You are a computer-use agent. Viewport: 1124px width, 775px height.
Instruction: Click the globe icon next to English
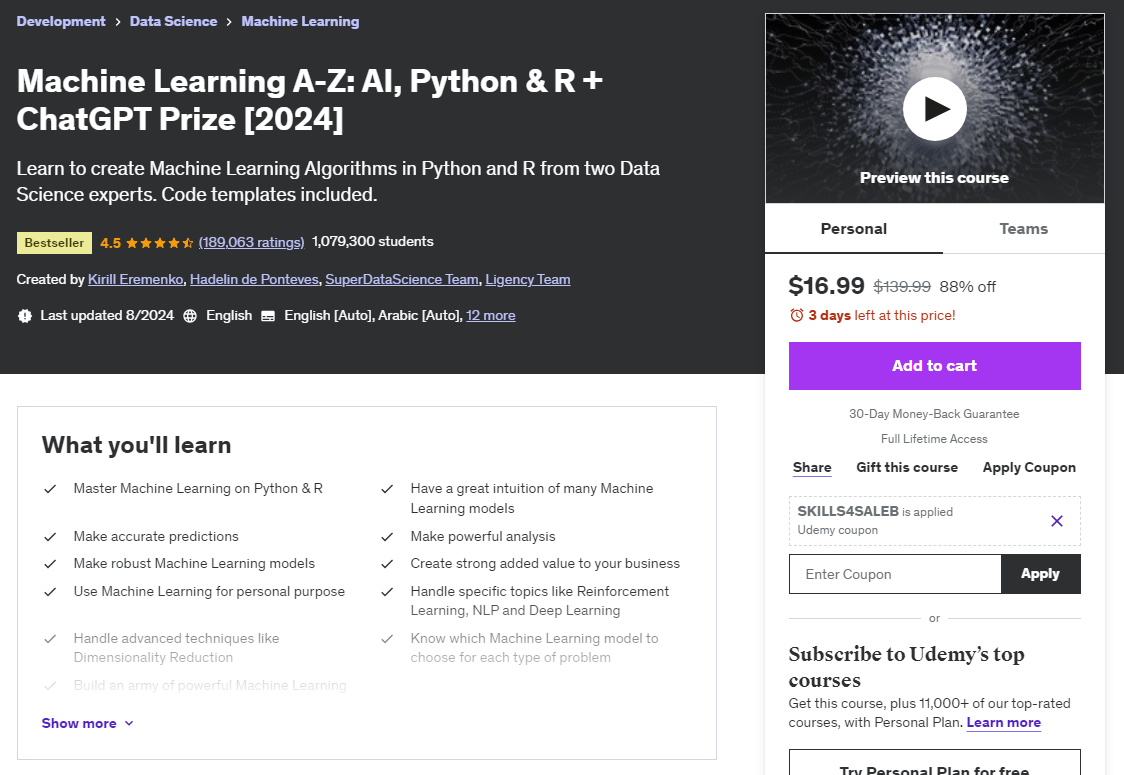[x=189, y=315]
